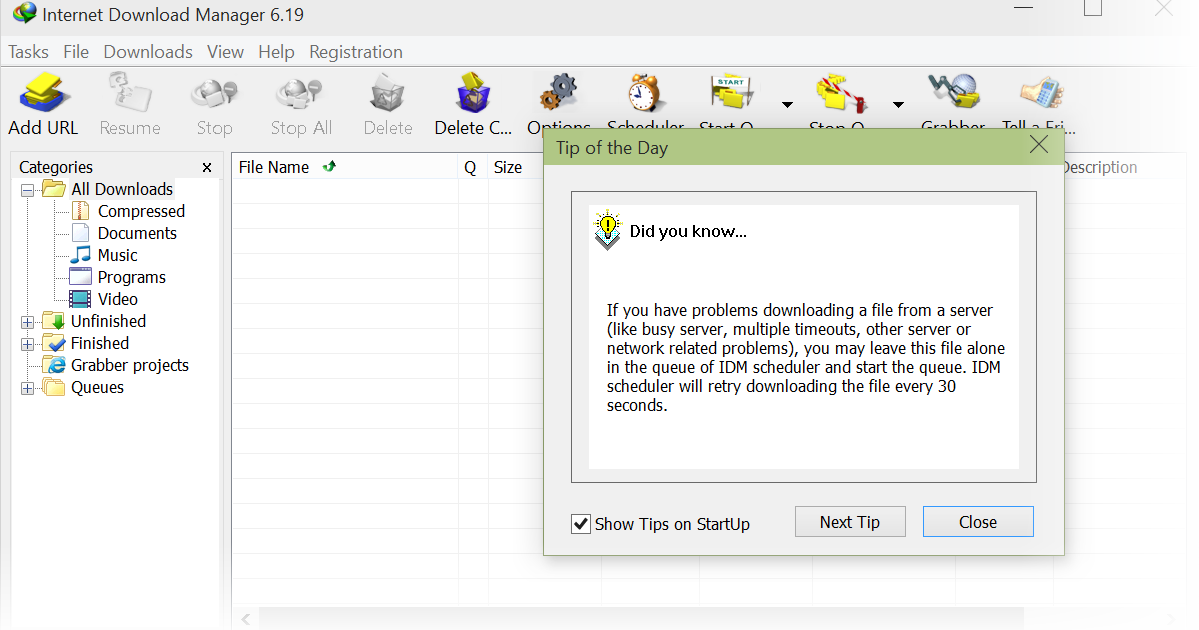This screenshot has width=1199, height=630.
Task: Collapse the All Downloads tree node
Action: [x=28, y=190]
